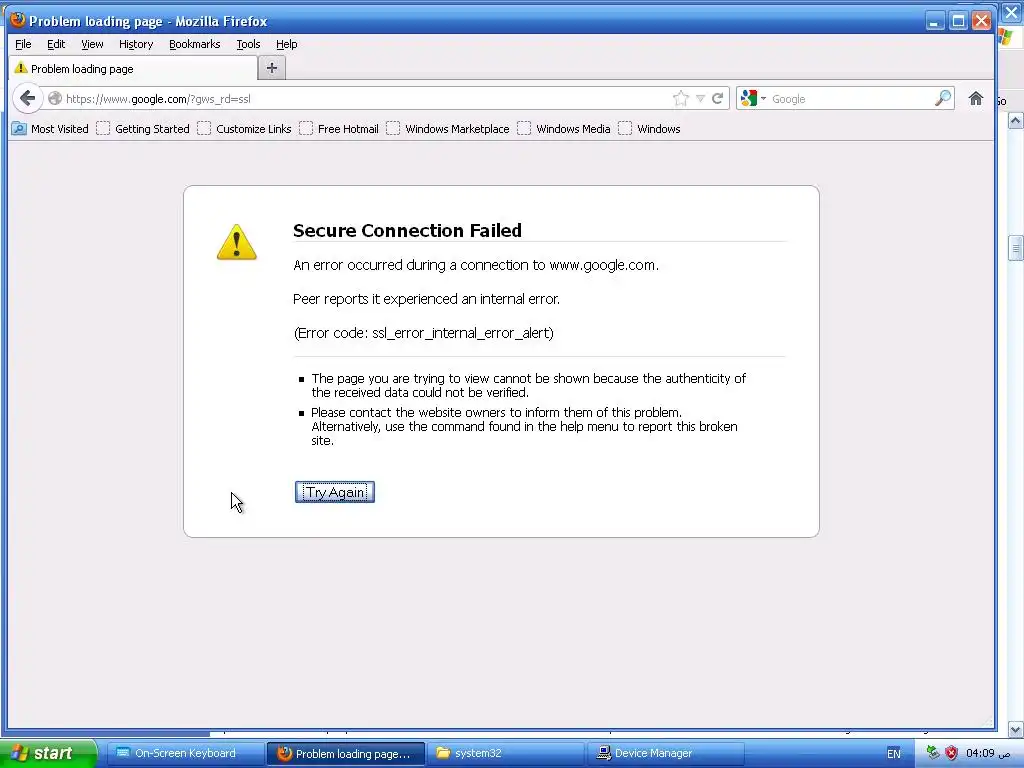
Task: Bookmark this page with the star icon
Action: pyautogui.click(x=680, y=99)
